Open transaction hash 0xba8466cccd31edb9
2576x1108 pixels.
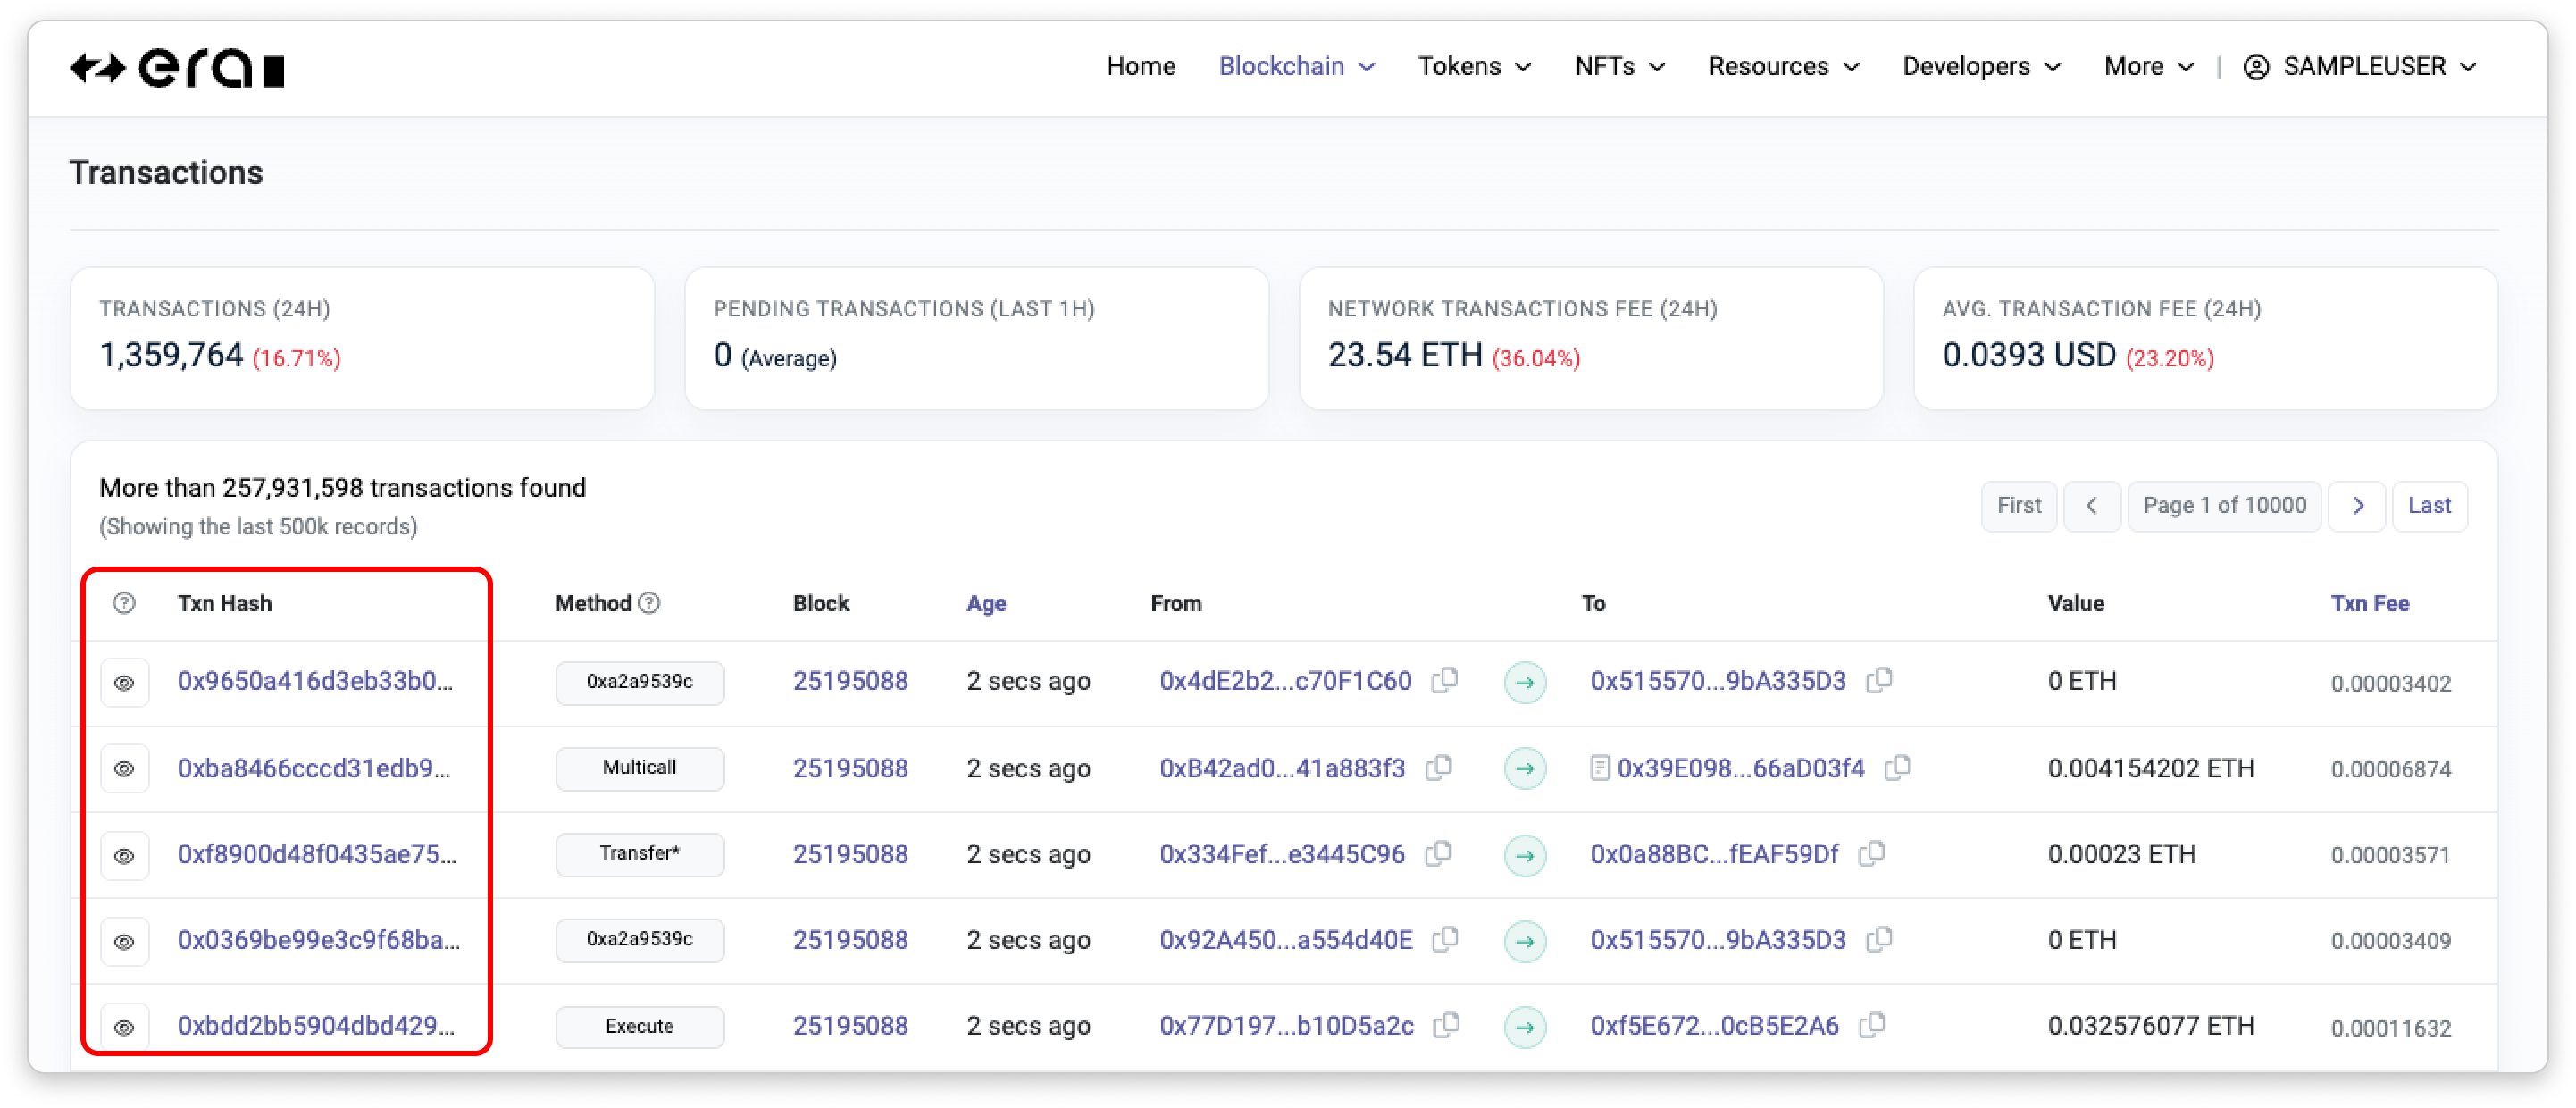[314, 768]
